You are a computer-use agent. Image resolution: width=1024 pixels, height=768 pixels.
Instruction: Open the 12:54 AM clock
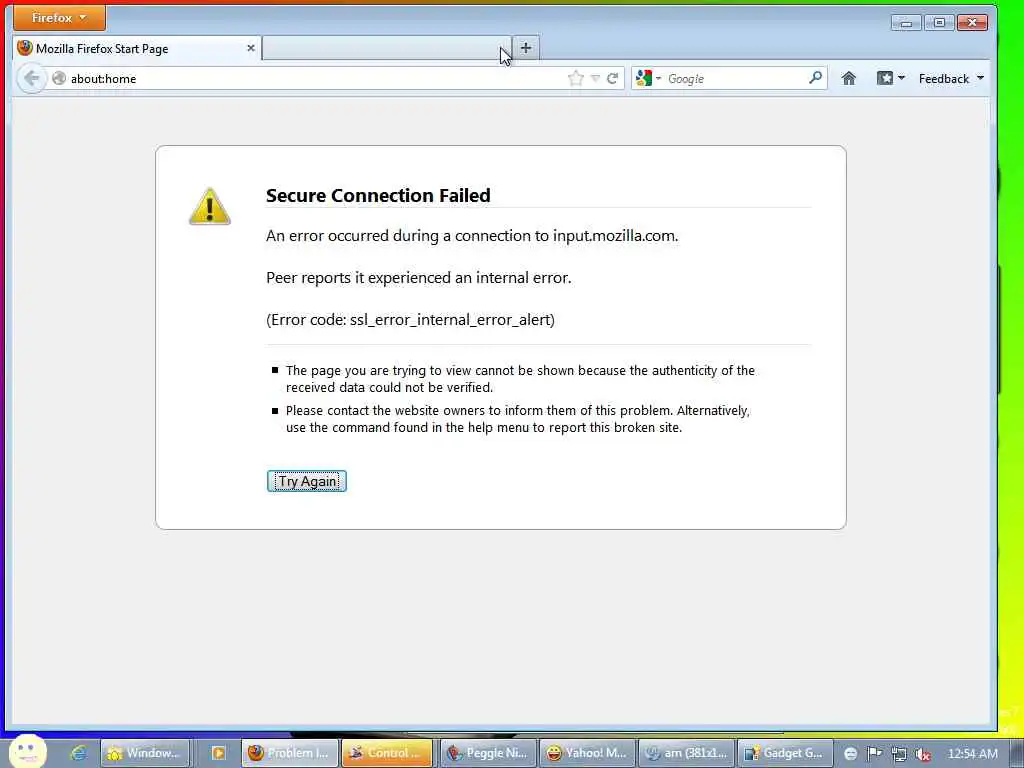point(973,754)
